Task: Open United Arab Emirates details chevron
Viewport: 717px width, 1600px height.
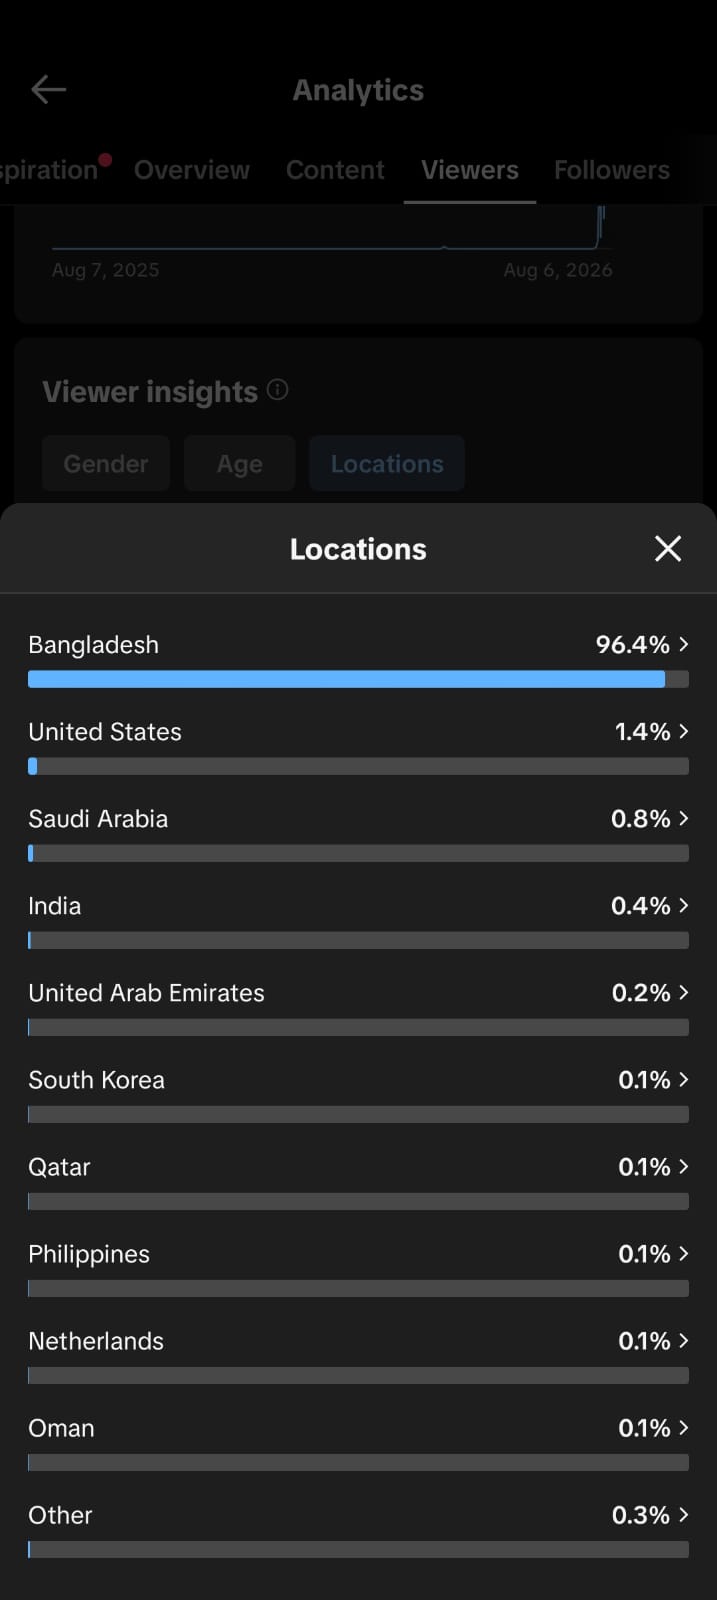Action: 684,992
